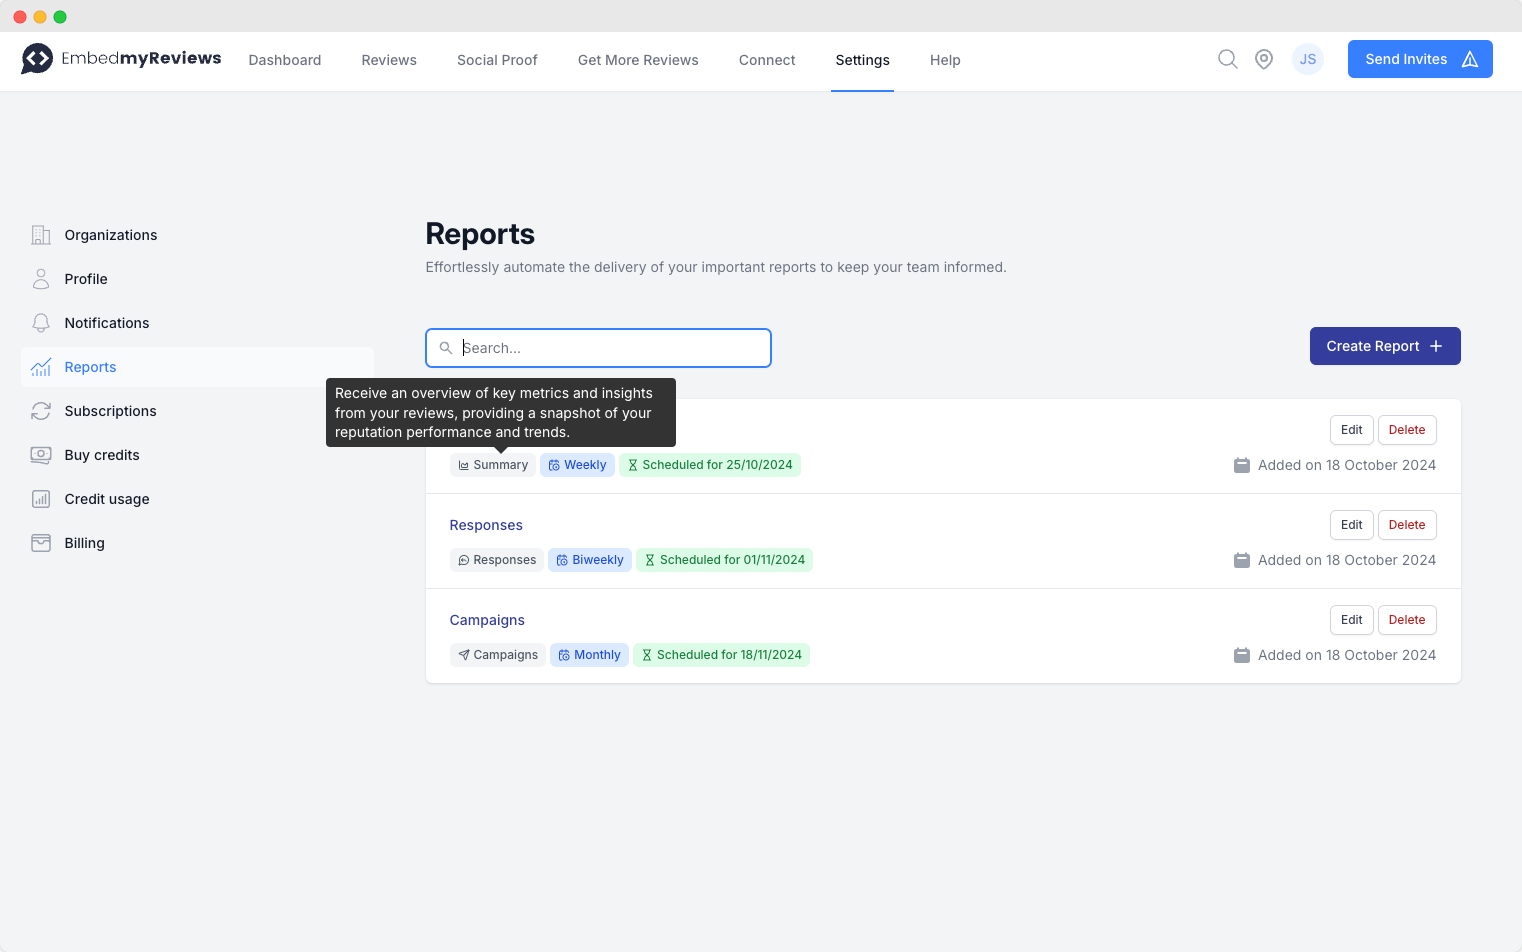
Task: Open Credit usage in the sidebar
Action: point(106,499)
